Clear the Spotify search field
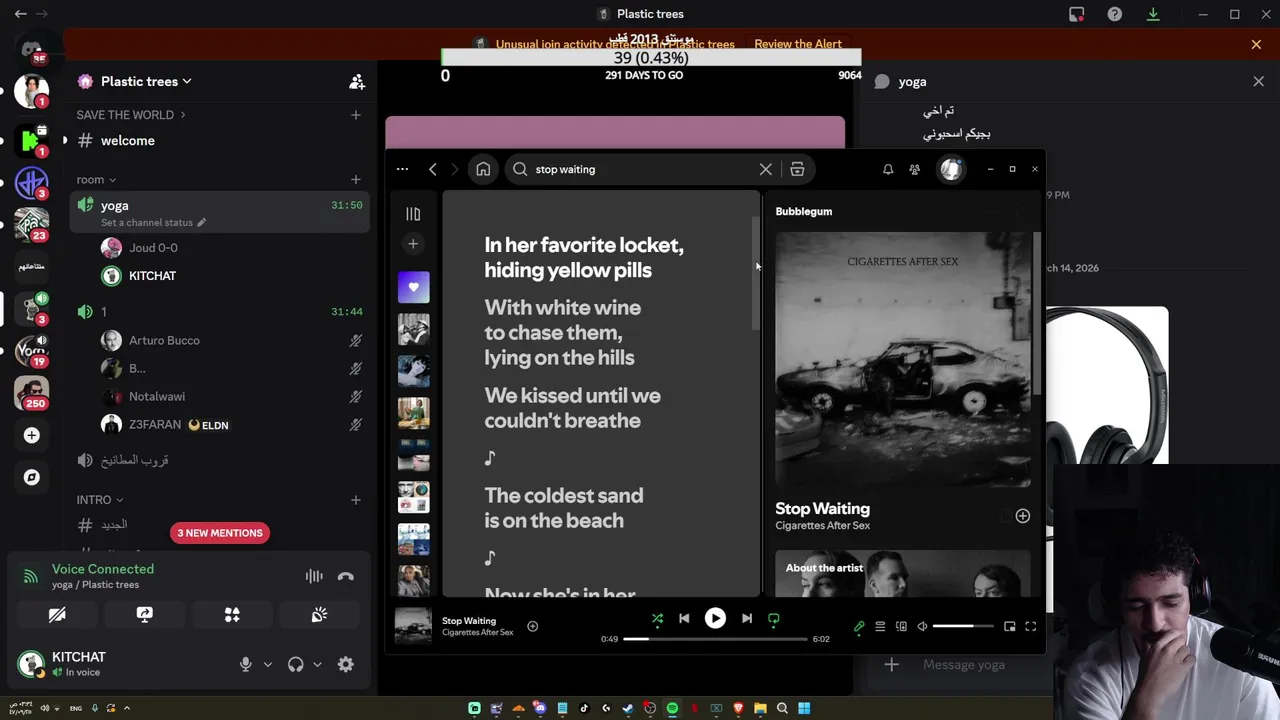The height and width of the screenshot is (720, 1280). point(766,170)
